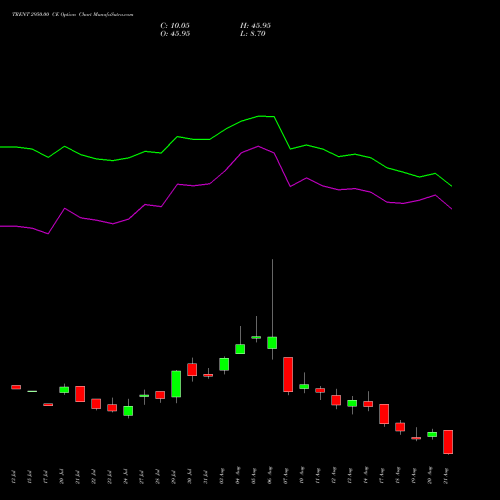
Task: Select the green 04 Aug candle
Action: pyautogui.click(x=240, y=349)
